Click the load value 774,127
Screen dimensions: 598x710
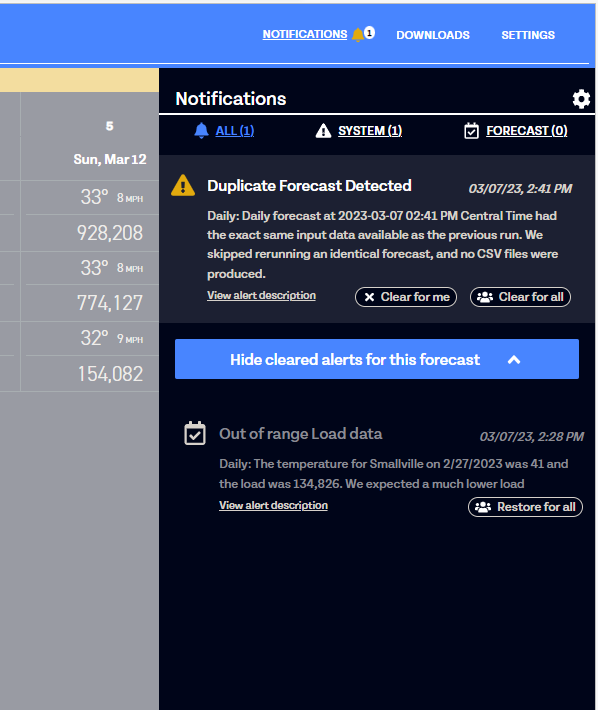[110, 303]
